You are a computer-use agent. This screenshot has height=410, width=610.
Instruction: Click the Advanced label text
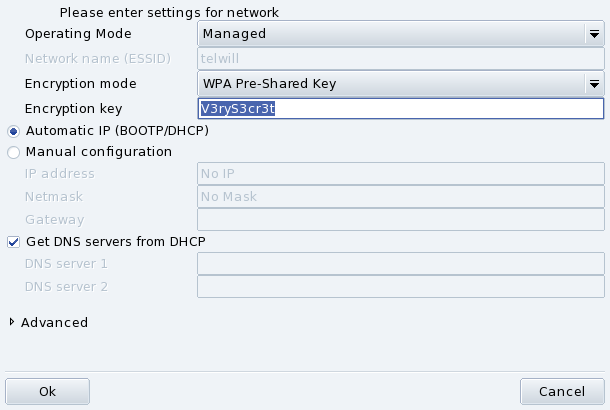[54, 323]
